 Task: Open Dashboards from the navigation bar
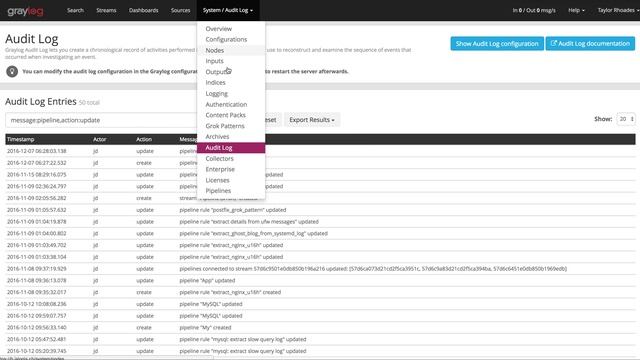[143, 10]
